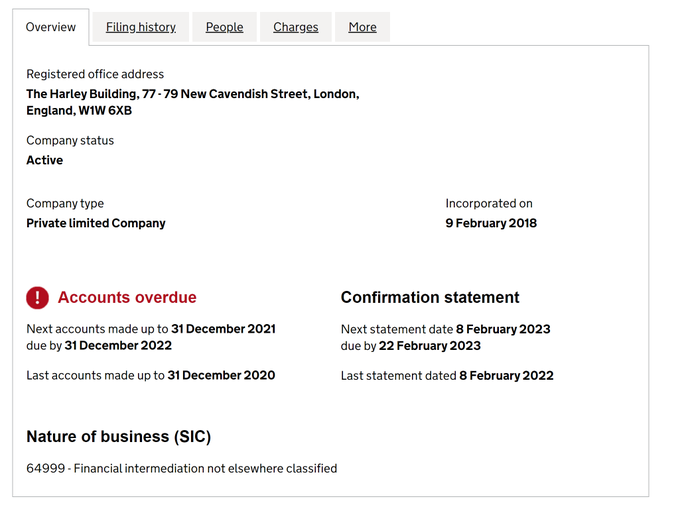Click the Accounts overdue heading text

tap(127, 297)
